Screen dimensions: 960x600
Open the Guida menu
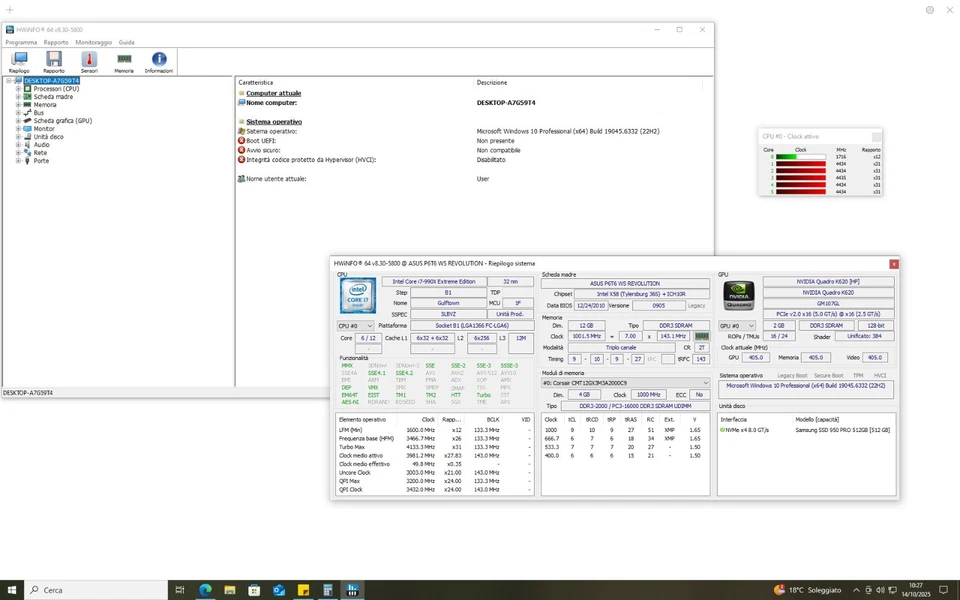(x=126, y=42)
